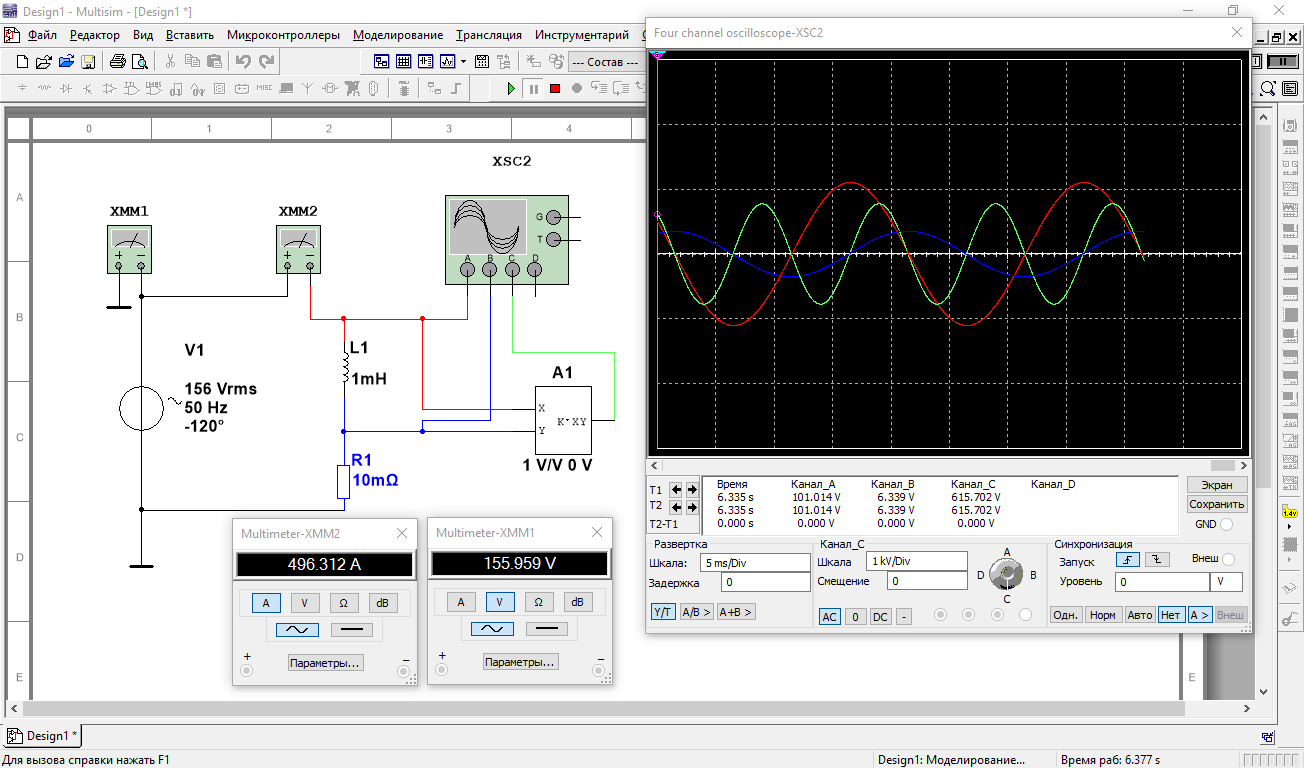Viewport: 1304px width, 768px height.
Task: Set XMM2 multimeter to voltage V mode
Action: [x=306, y=603]
